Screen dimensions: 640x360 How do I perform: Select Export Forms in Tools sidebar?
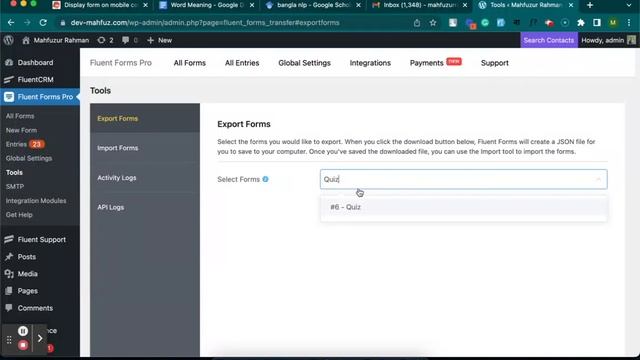coord(145,118)
